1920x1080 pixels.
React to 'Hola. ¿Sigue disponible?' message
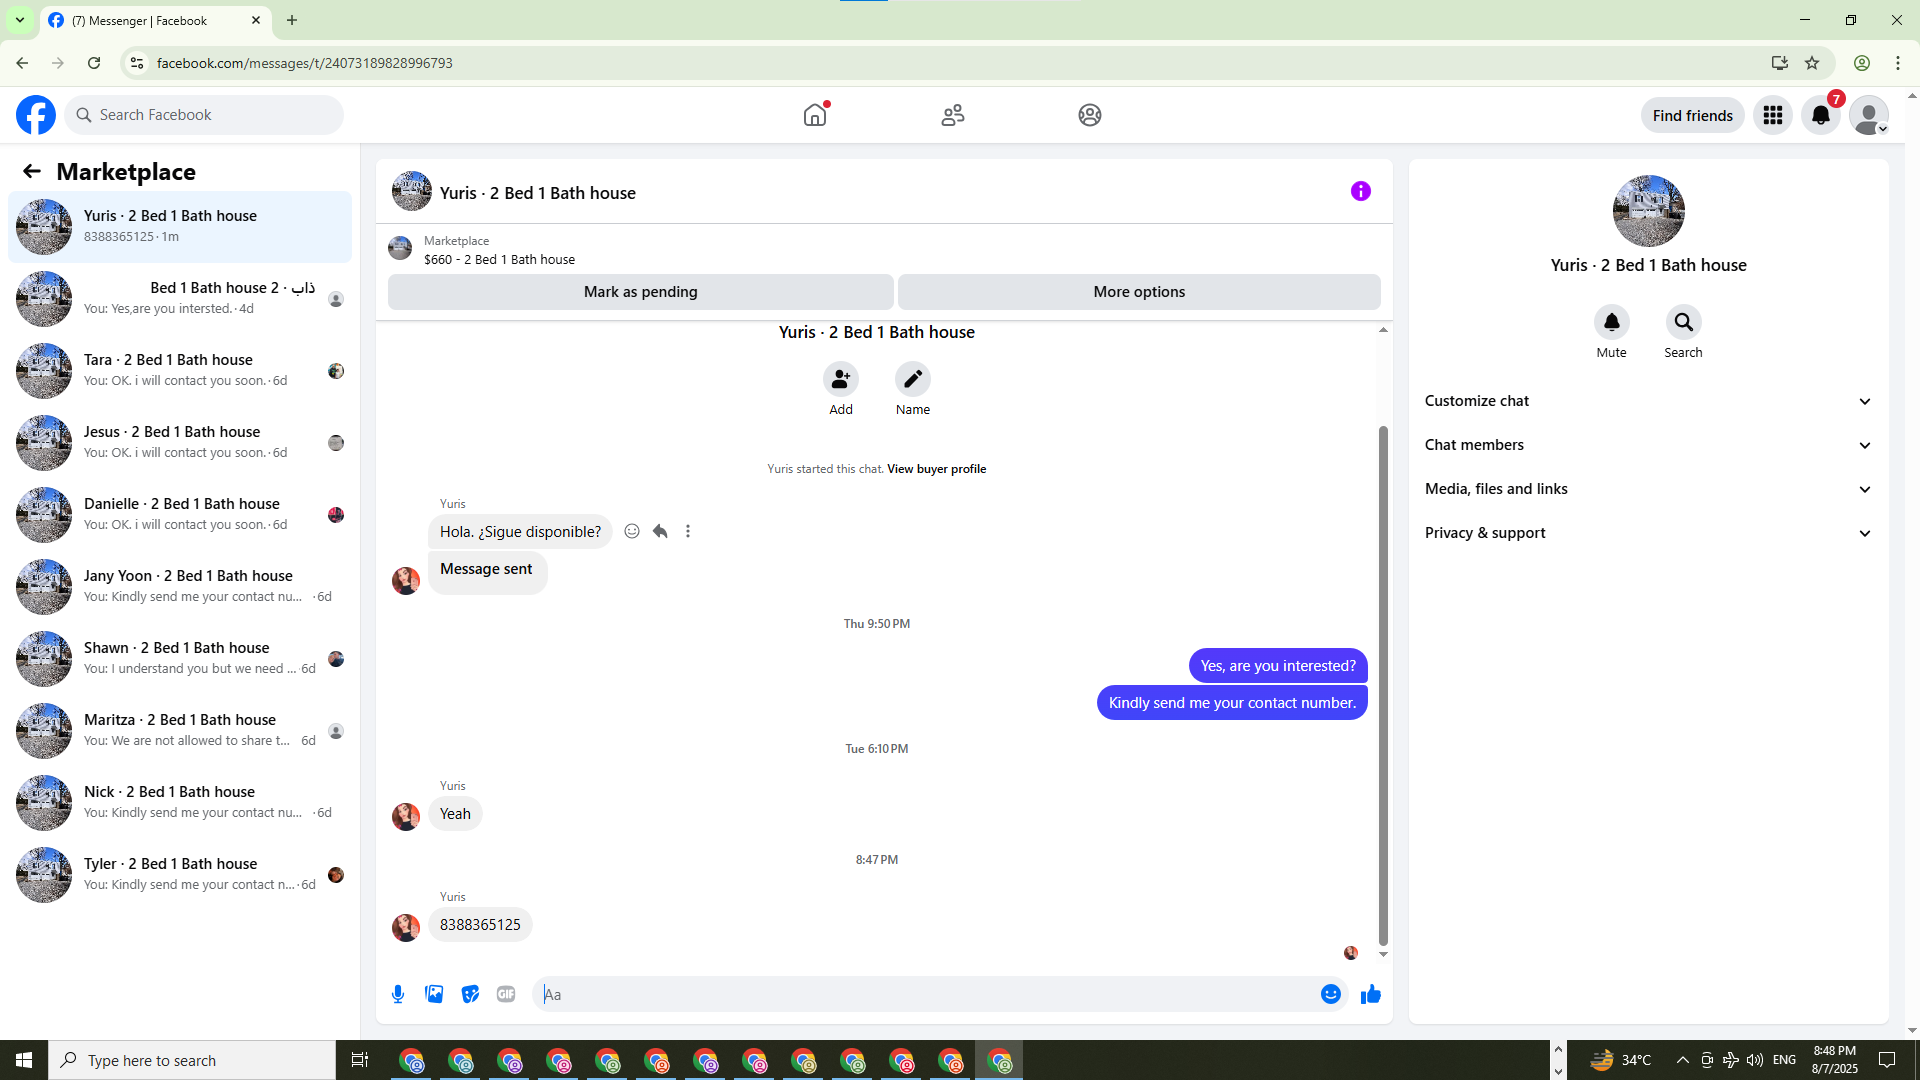click(632, 531)
